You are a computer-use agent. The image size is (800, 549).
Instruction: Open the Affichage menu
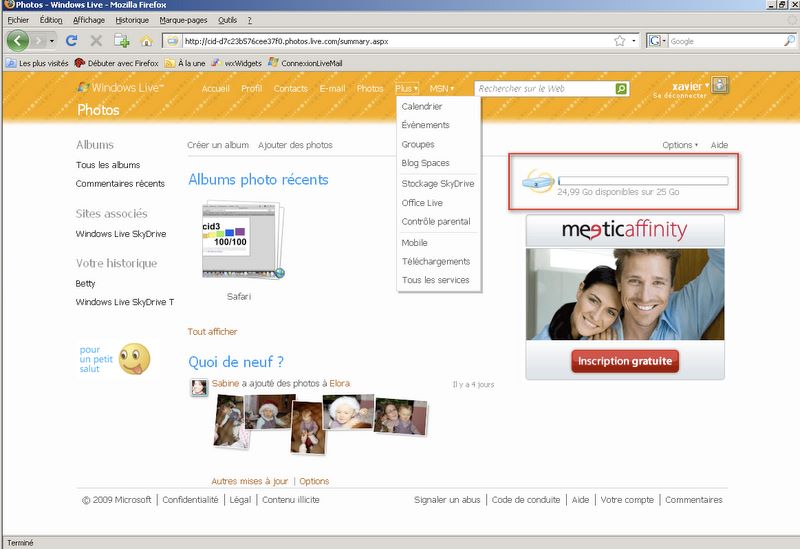coord(89,20)
